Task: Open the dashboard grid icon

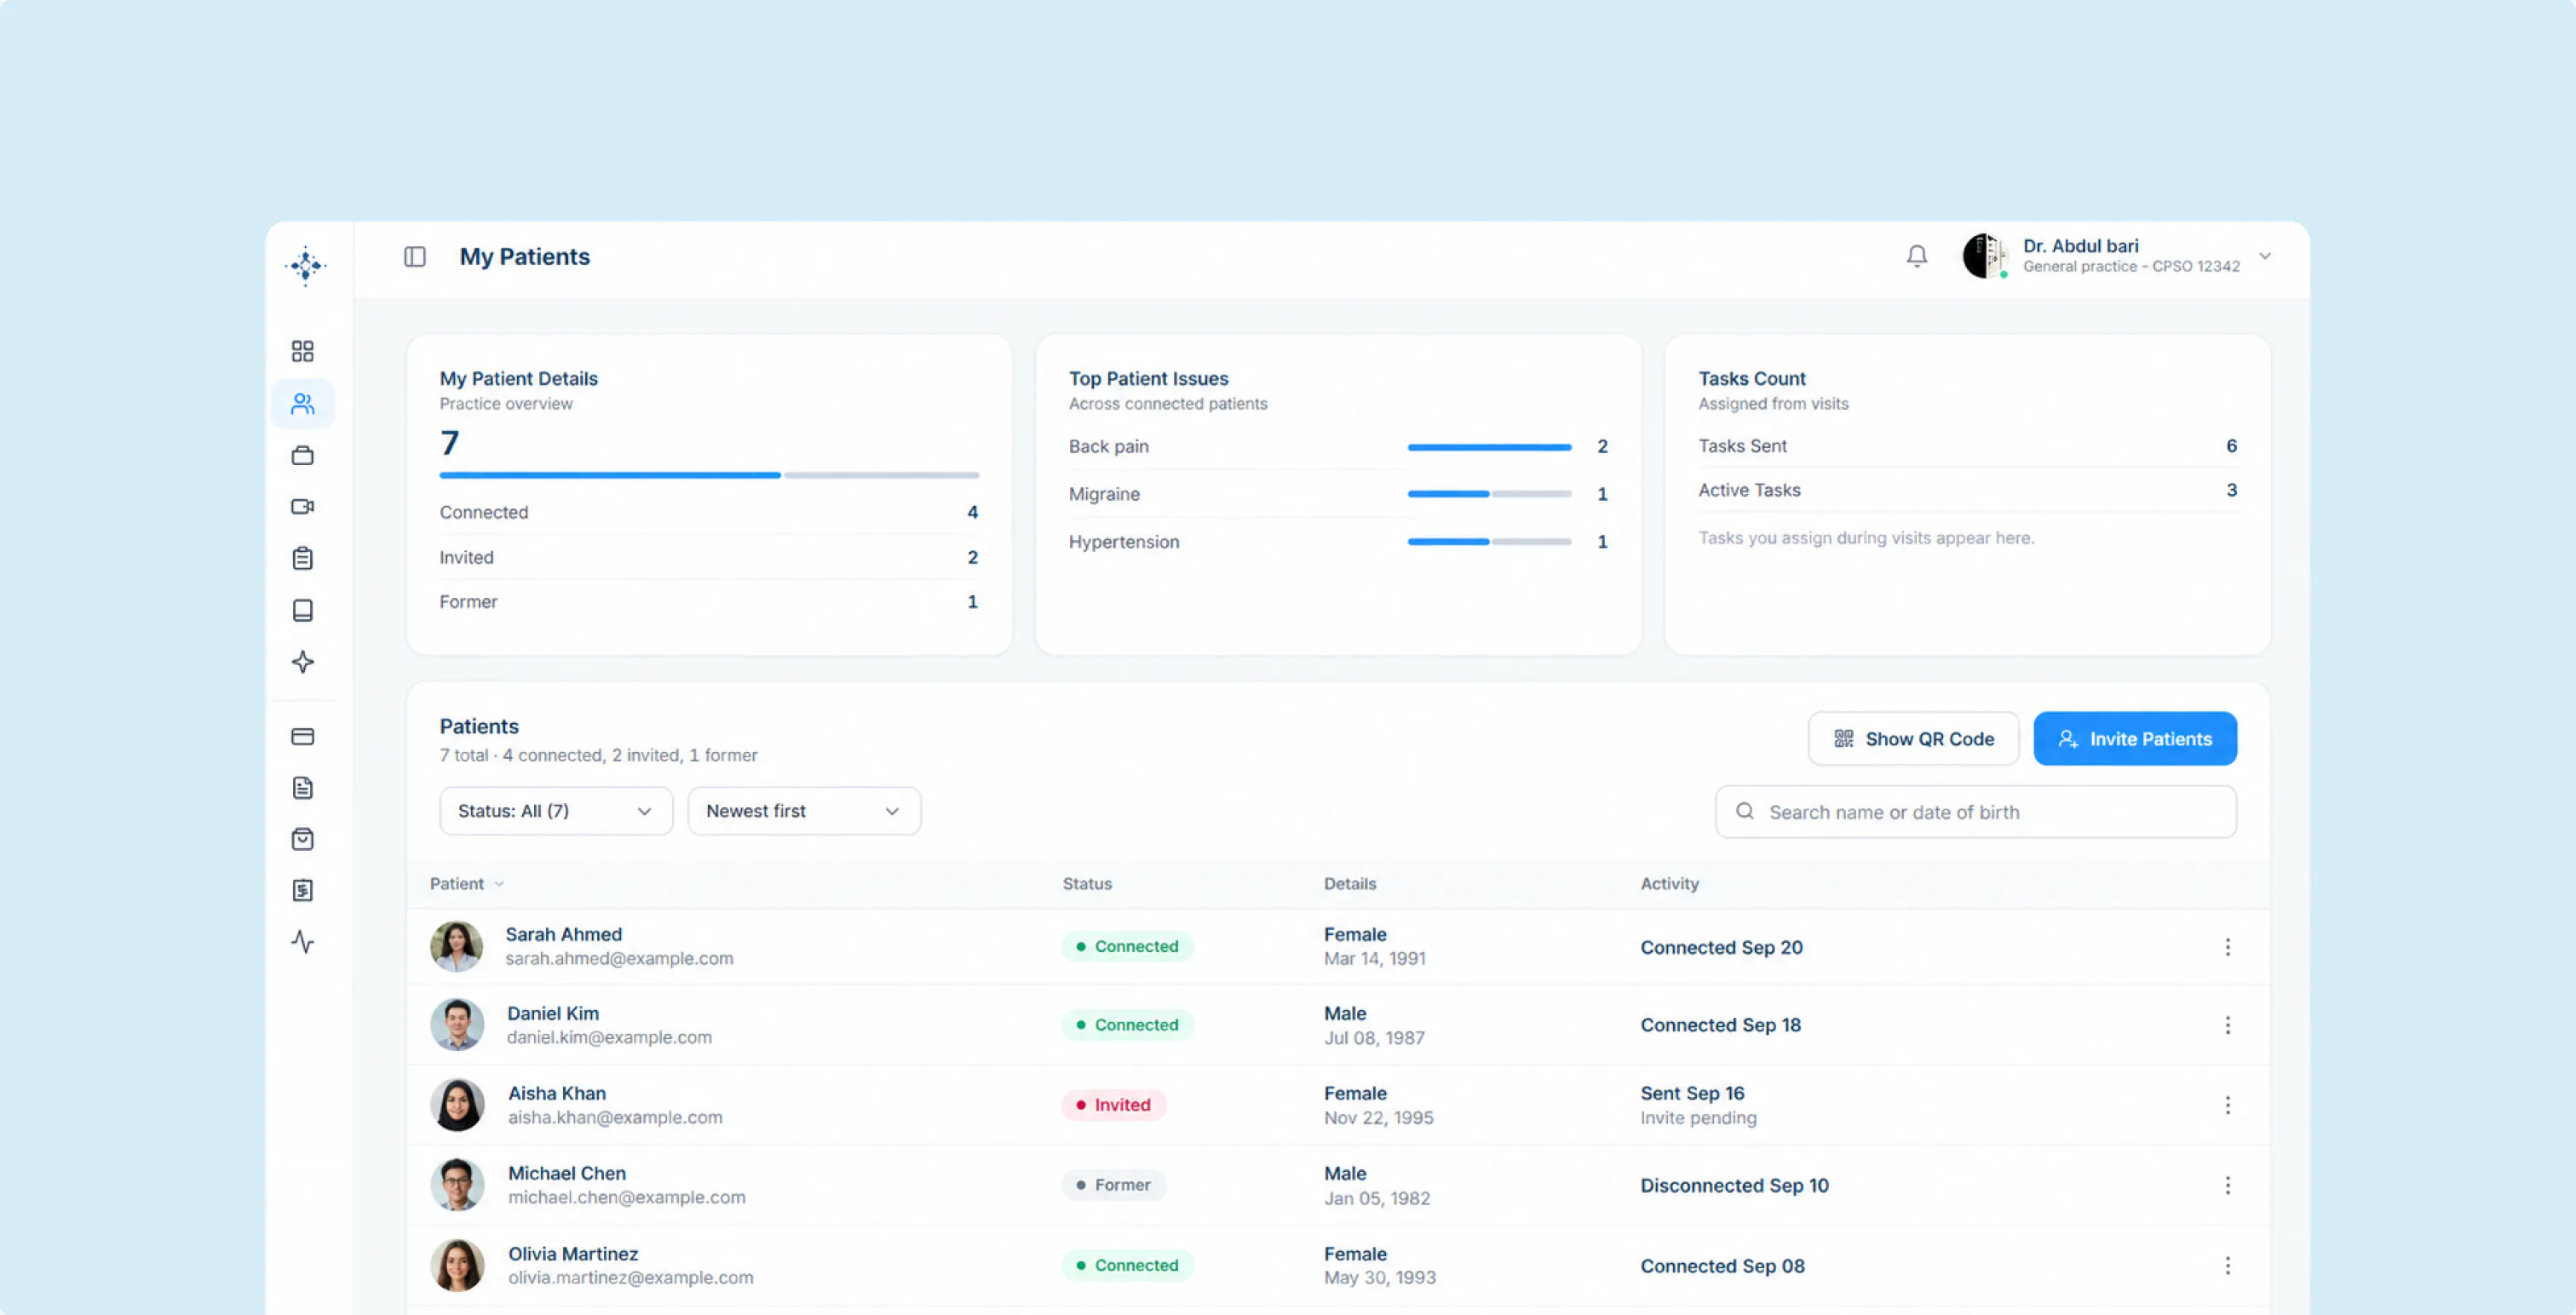Action: tap(302, 351)
